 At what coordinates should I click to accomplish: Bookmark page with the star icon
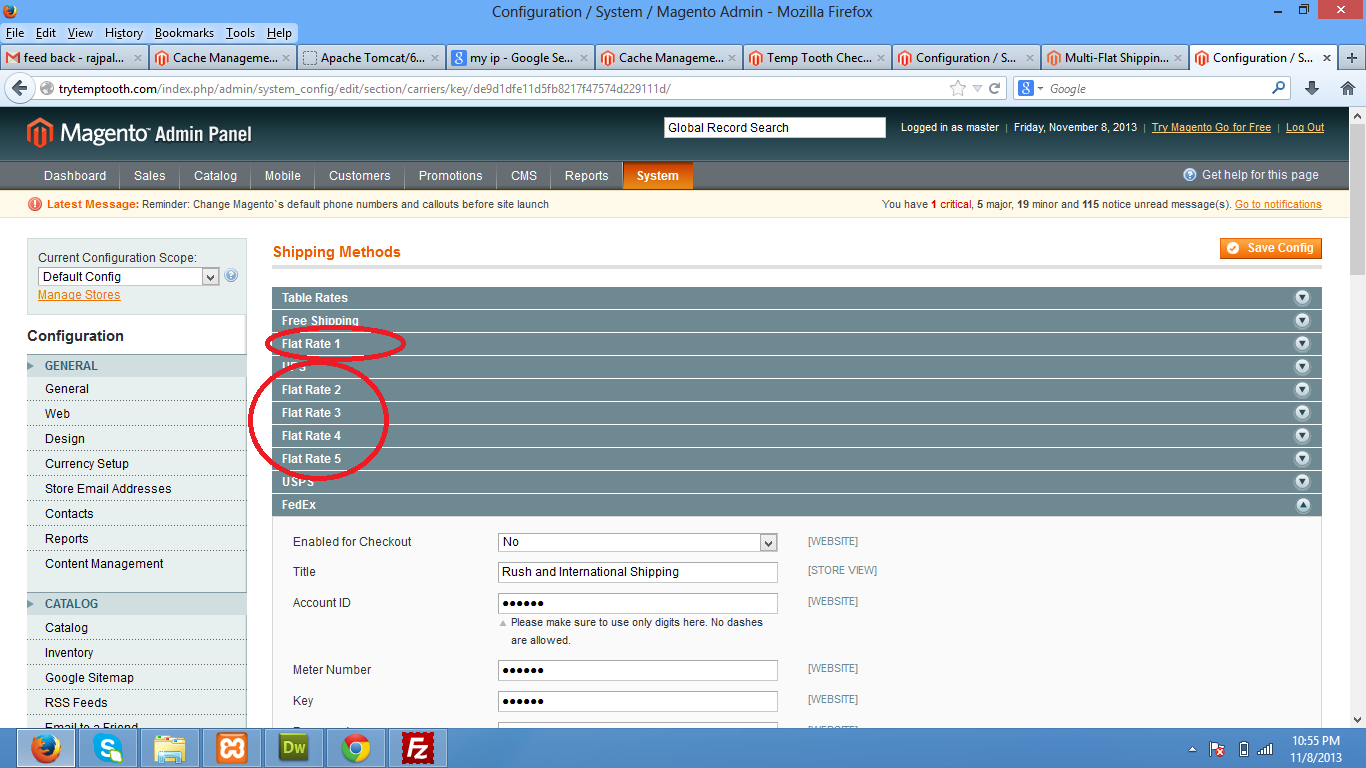(x=958, y=88)
